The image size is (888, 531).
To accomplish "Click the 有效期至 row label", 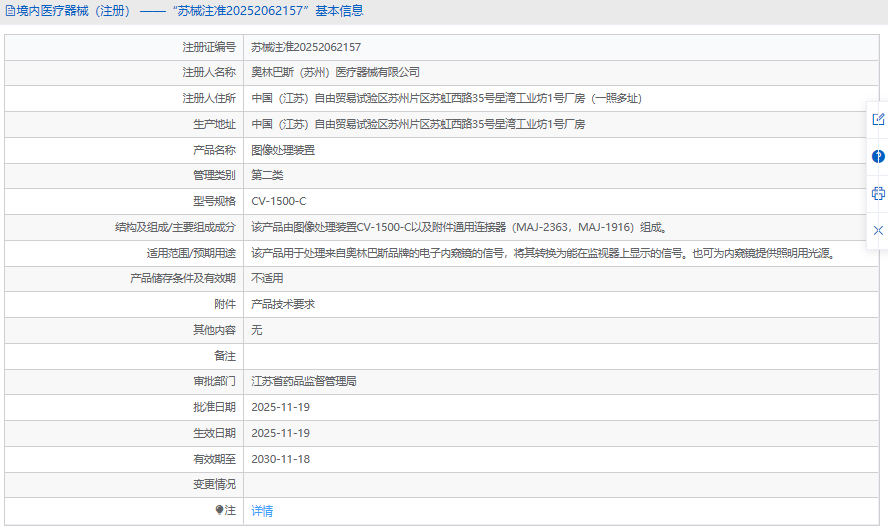I will point(214,459).
